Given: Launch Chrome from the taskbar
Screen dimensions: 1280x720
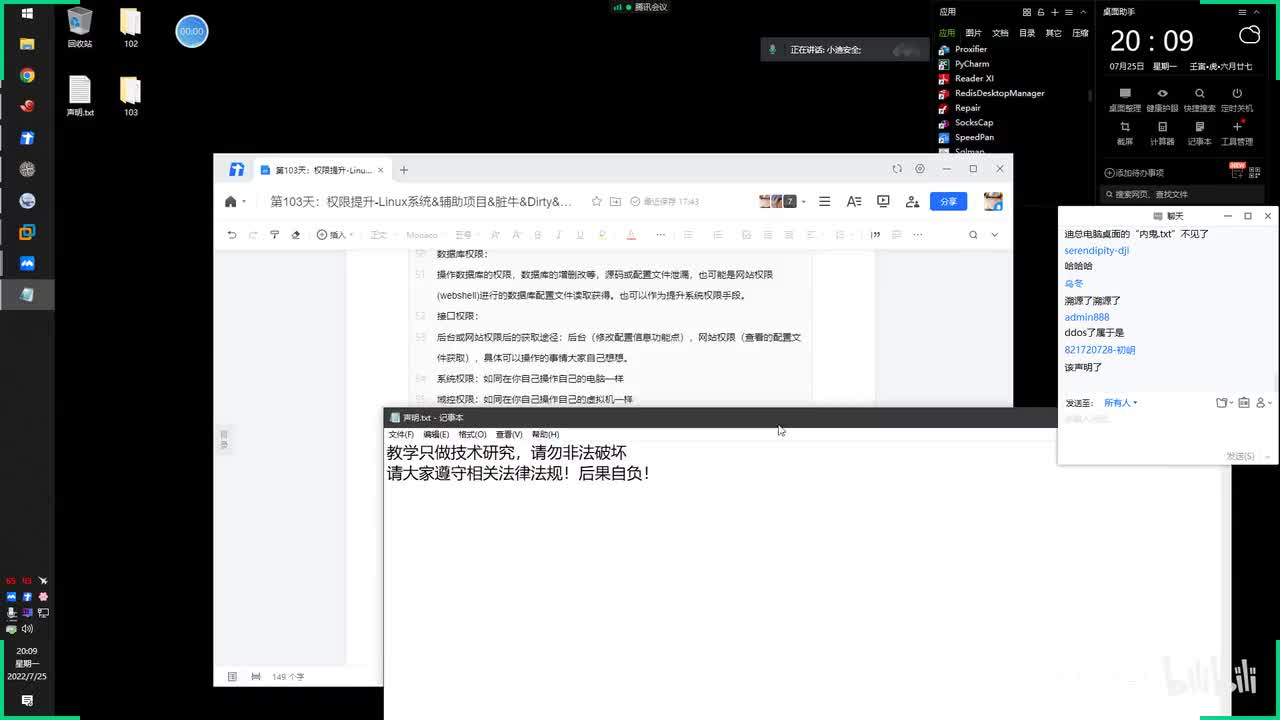Looking at the screenshot, I should 27,76.
